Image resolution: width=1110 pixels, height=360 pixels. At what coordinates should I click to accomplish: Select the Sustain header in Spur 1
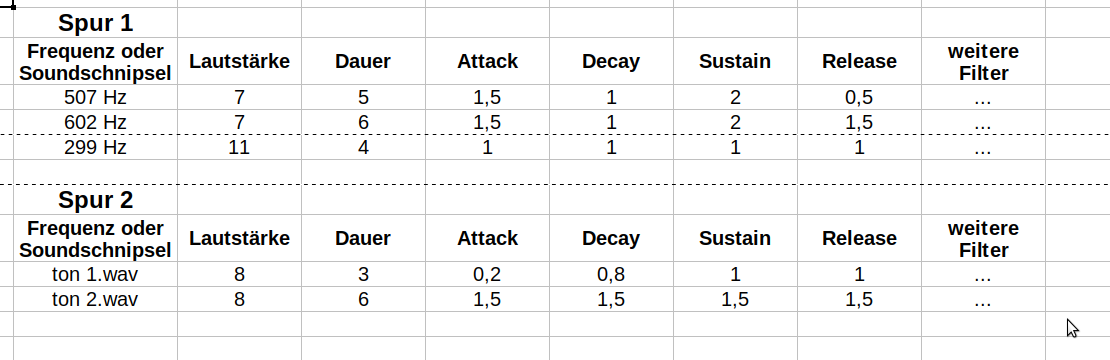735,62
